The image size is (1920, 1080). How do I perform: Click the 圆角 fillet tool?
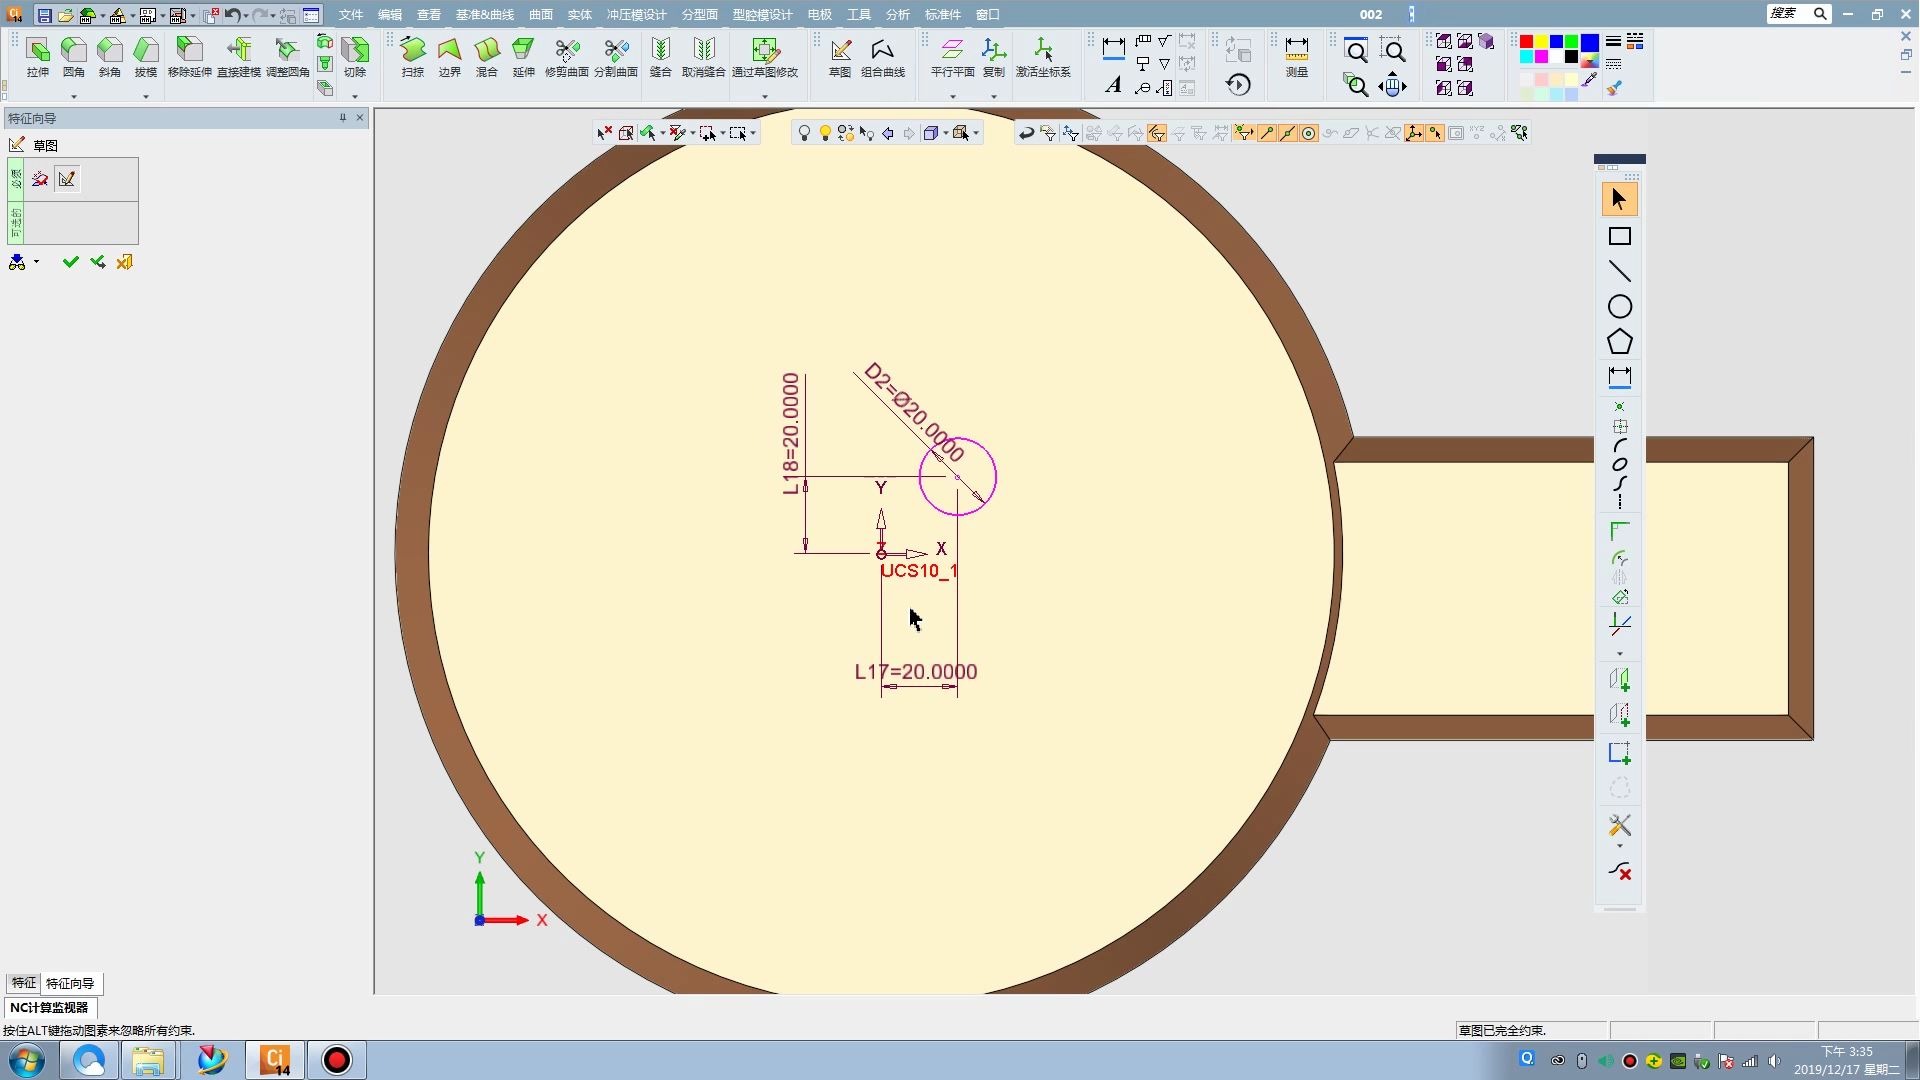[74, 56]
